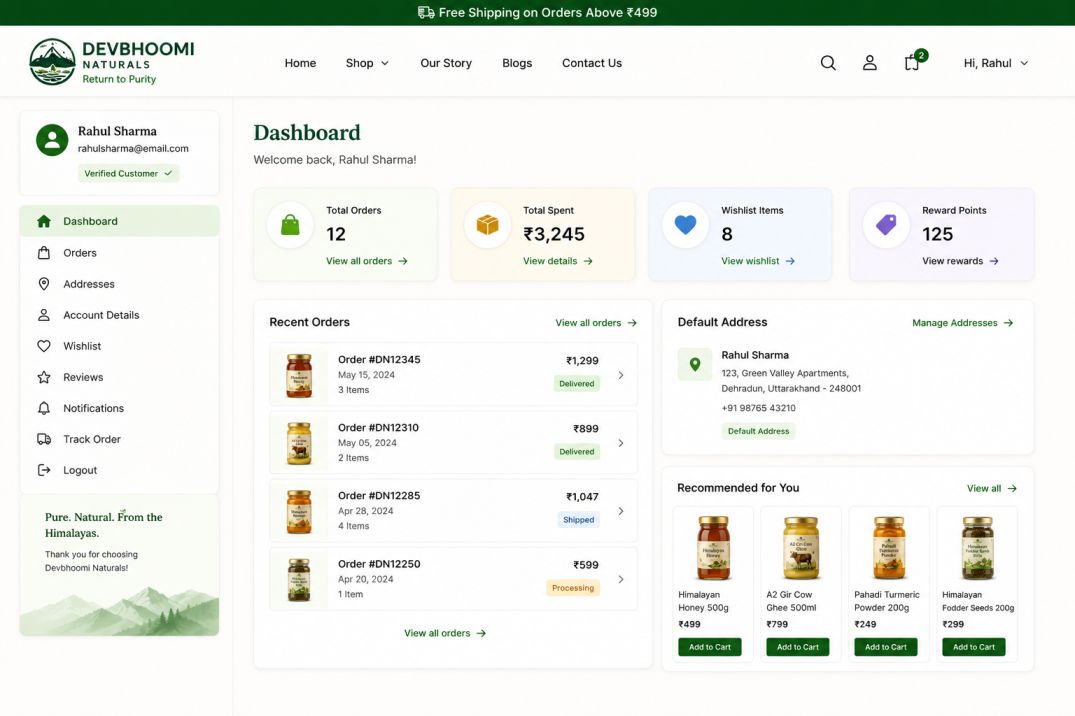Open Order #DN12310 chevron arrow
Screen dimensions: 1075x716
pos(620,443)
